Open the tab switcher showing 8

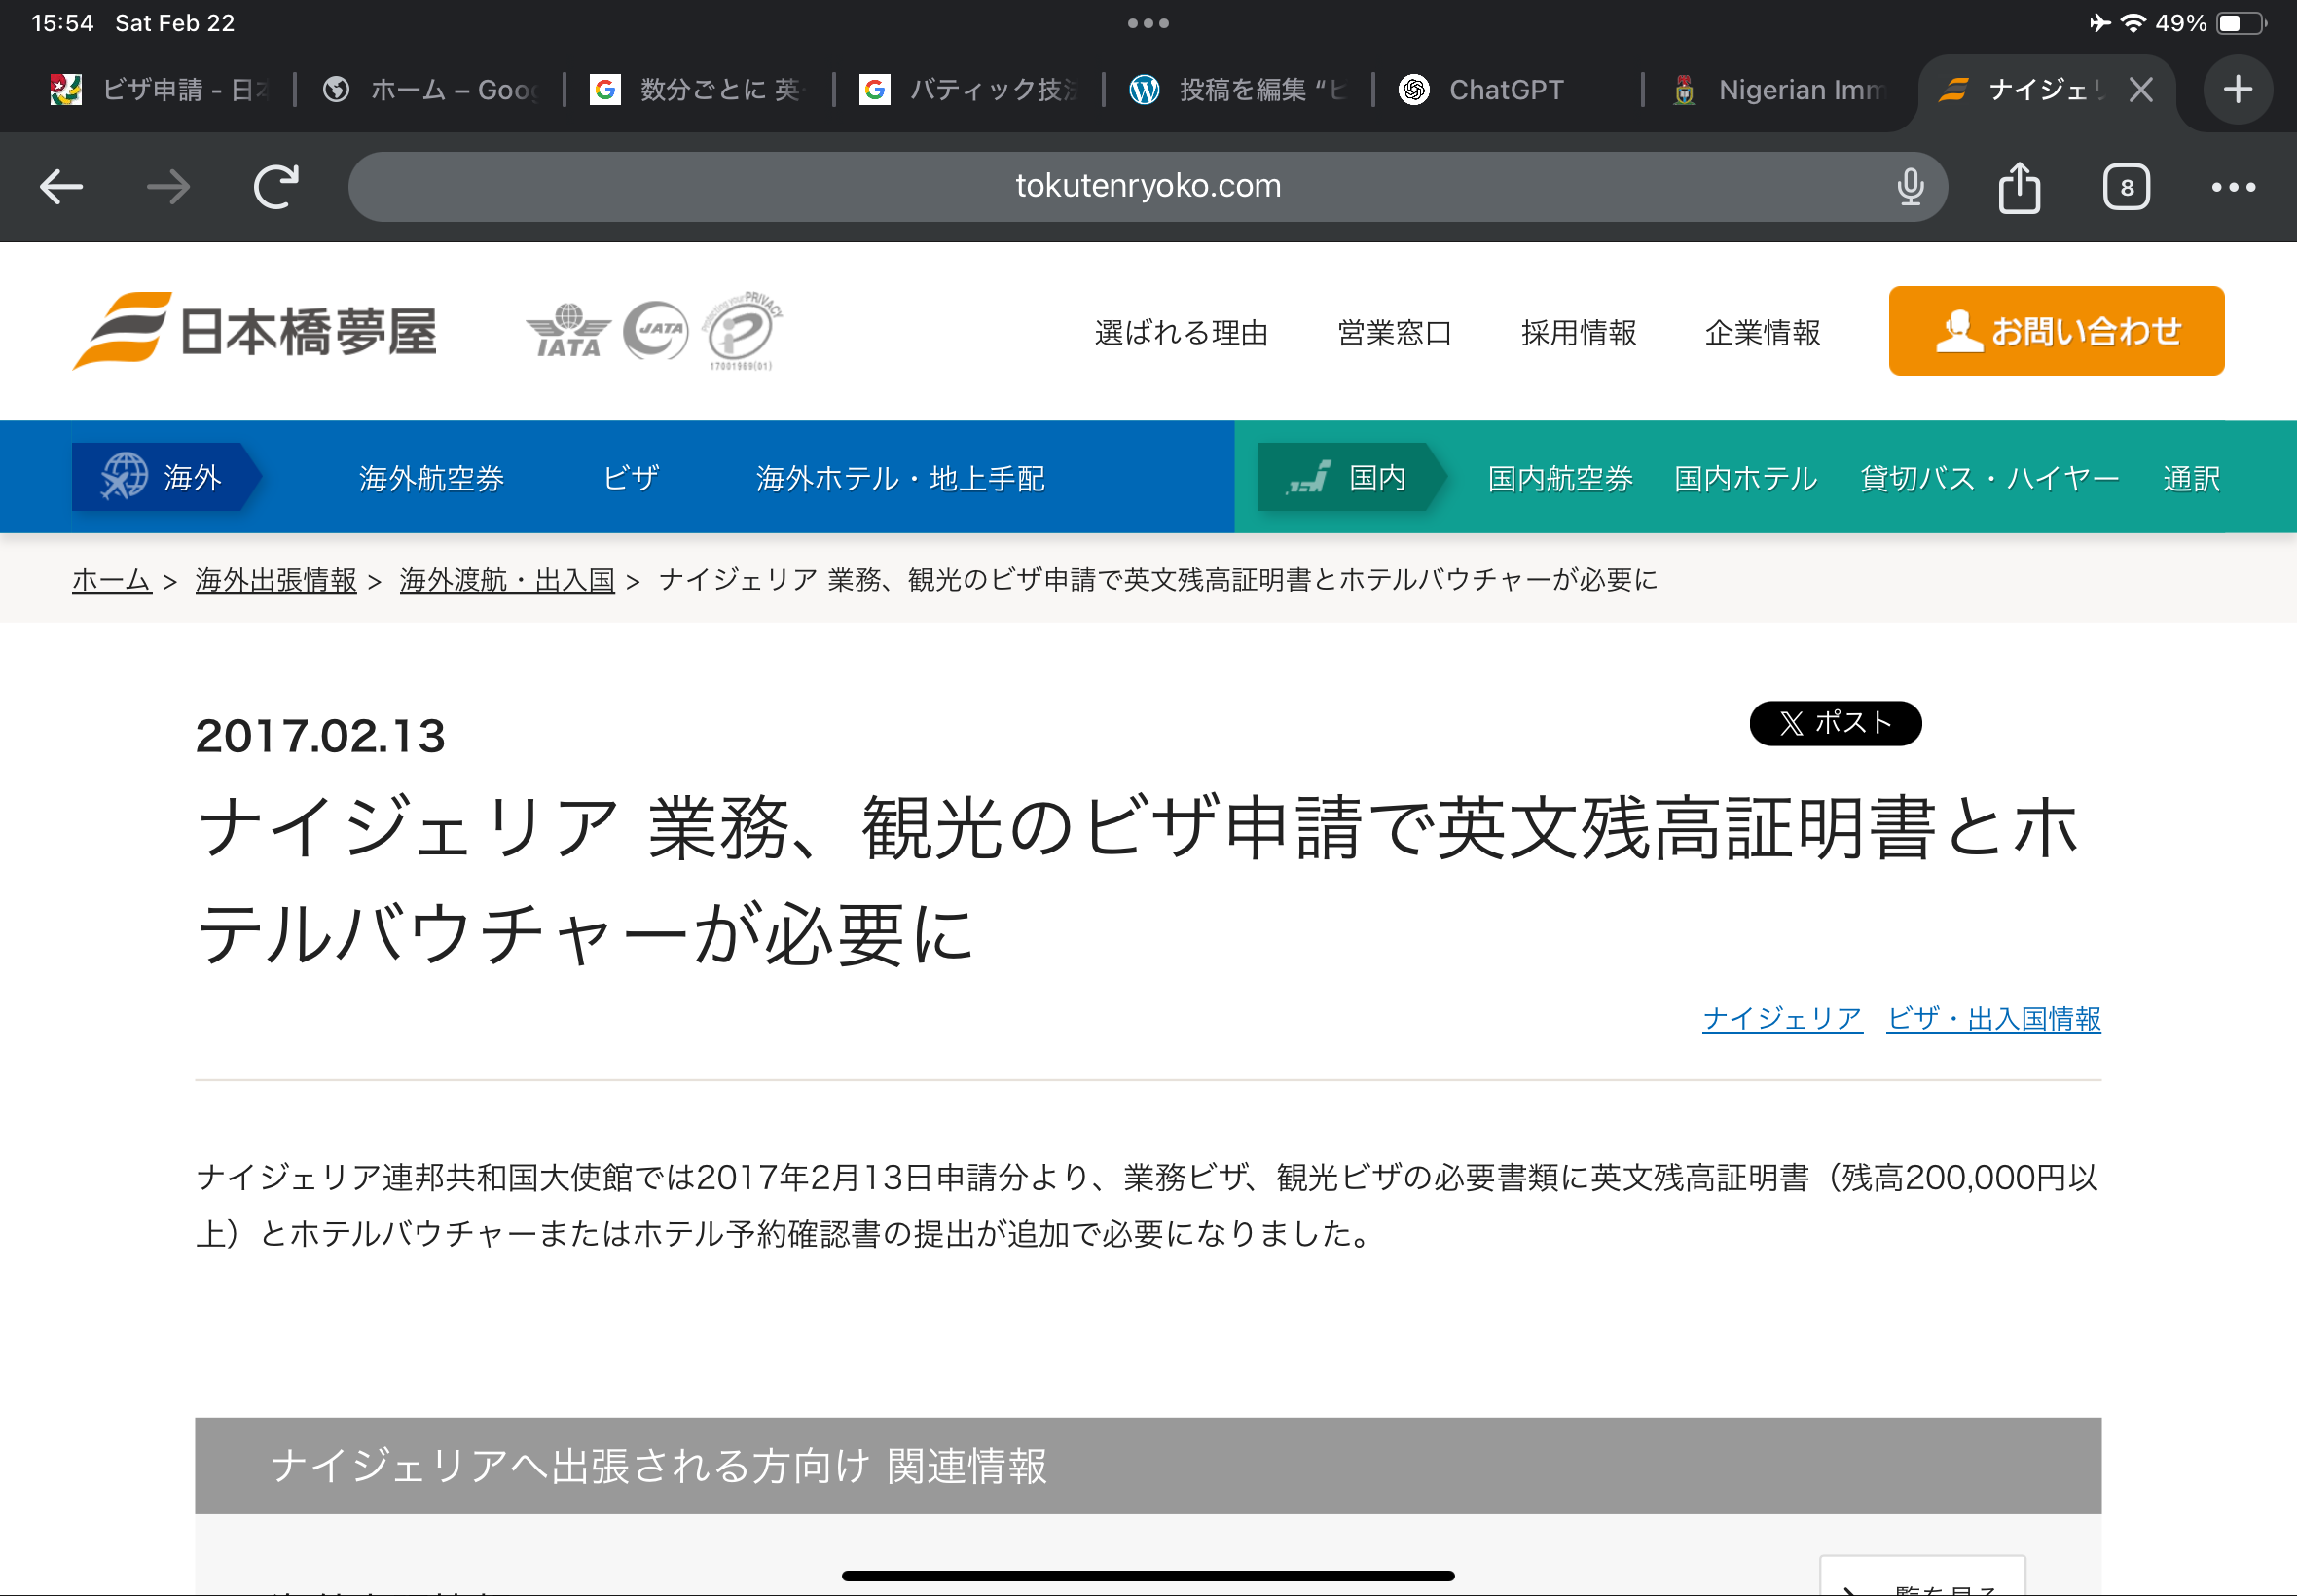click(2126, 187)
